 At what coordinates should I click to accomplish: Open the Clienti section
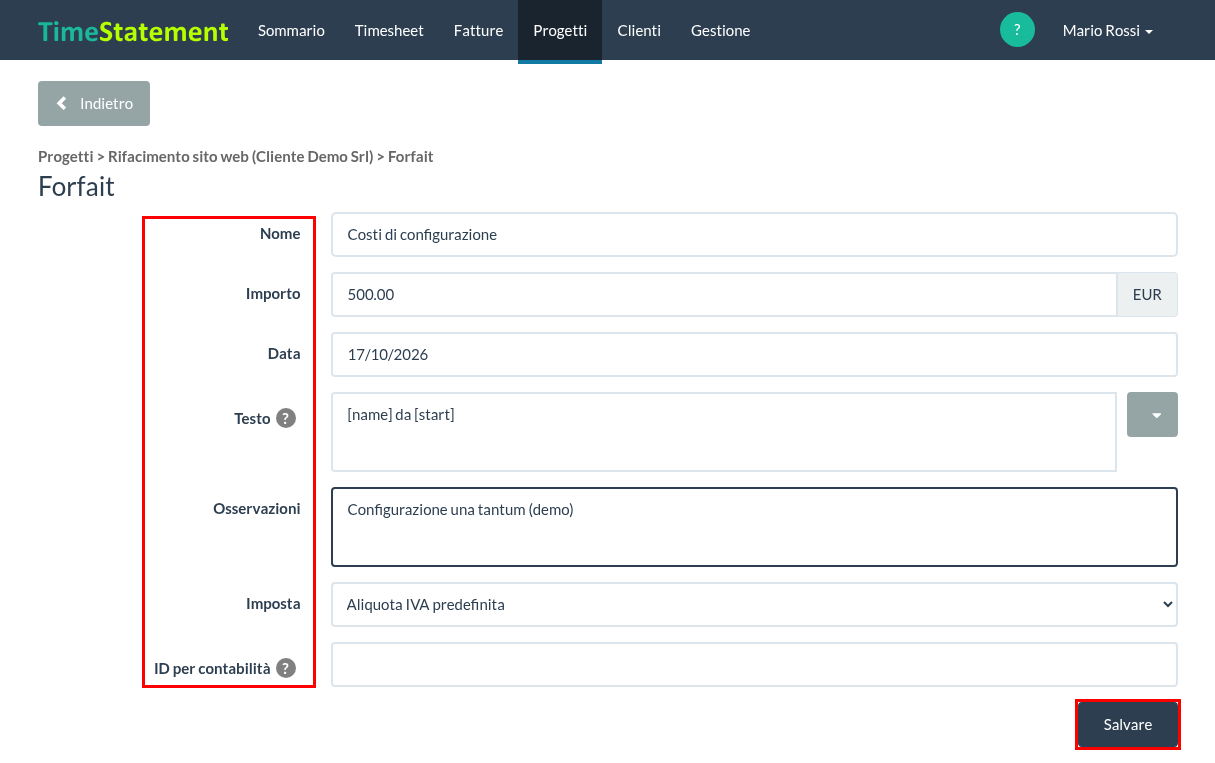(639, 30)
